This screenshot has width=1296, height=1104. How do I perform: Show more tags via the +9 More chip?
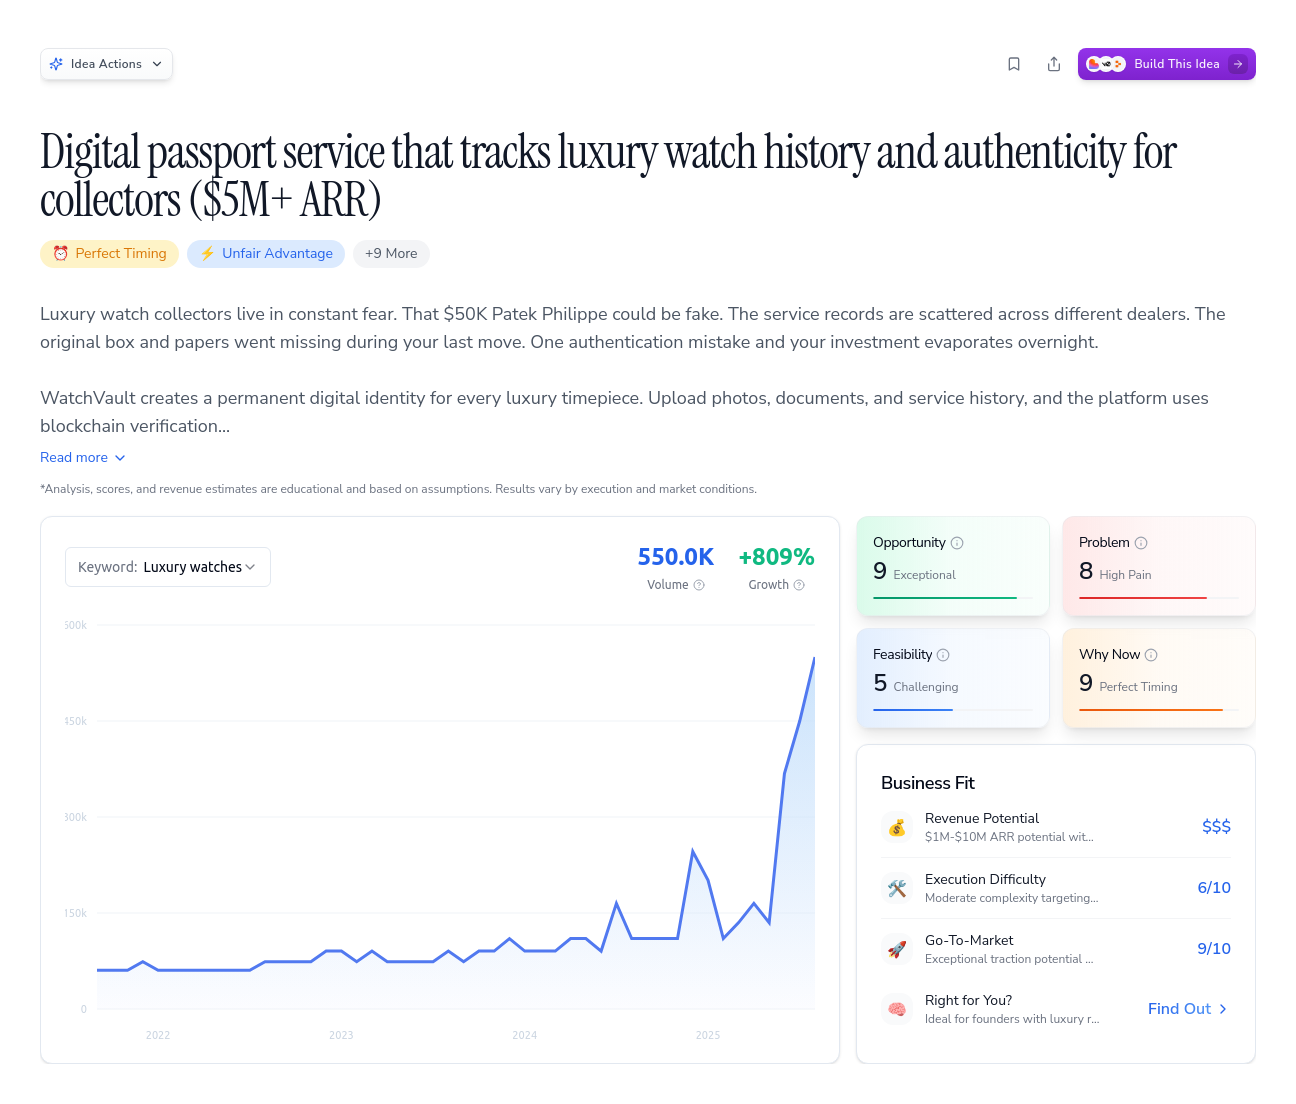click(x=391, y=253)
